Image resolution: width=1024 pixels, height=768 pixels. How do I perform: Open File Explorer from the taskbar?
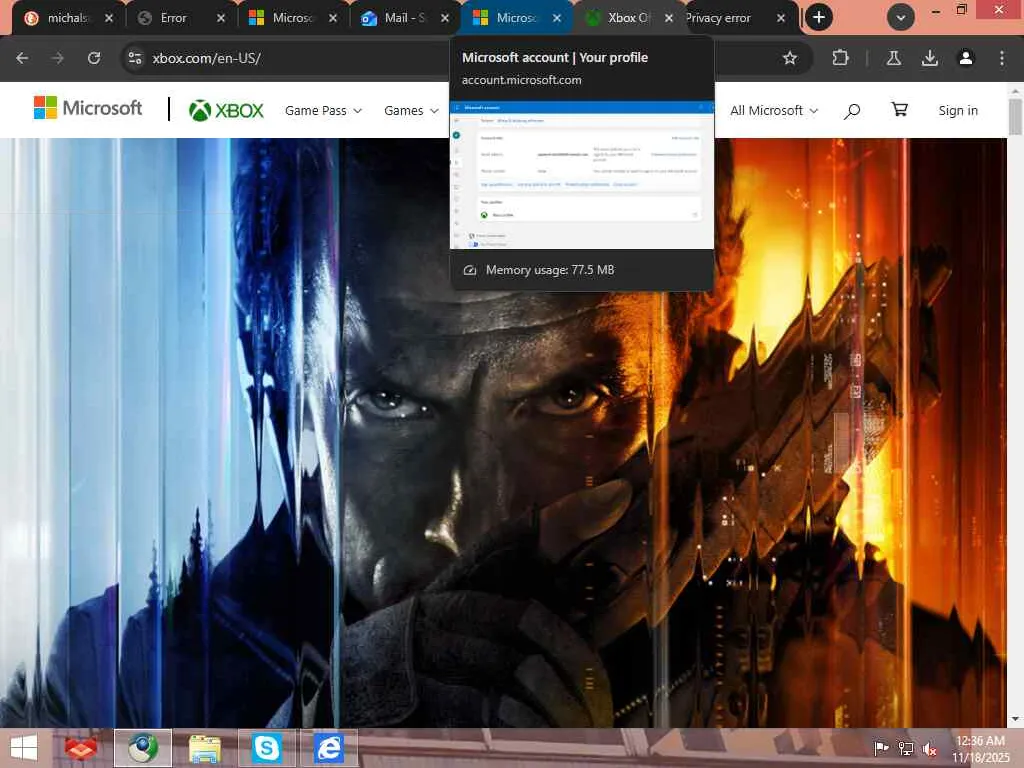click(204, 748)
